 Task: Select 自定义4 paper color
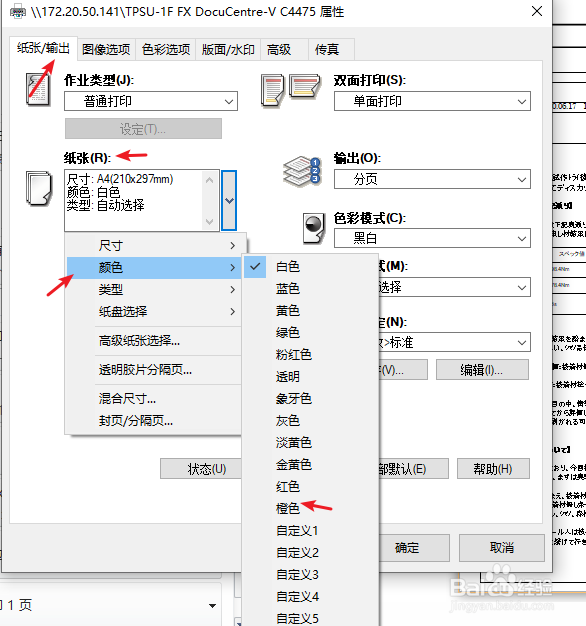tap(311, 596)
